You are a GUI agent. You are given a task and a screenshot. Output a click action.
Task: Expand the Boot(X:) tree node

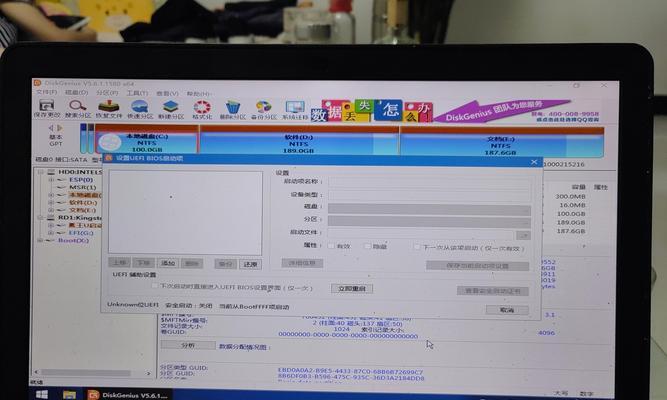coord(41,240)
